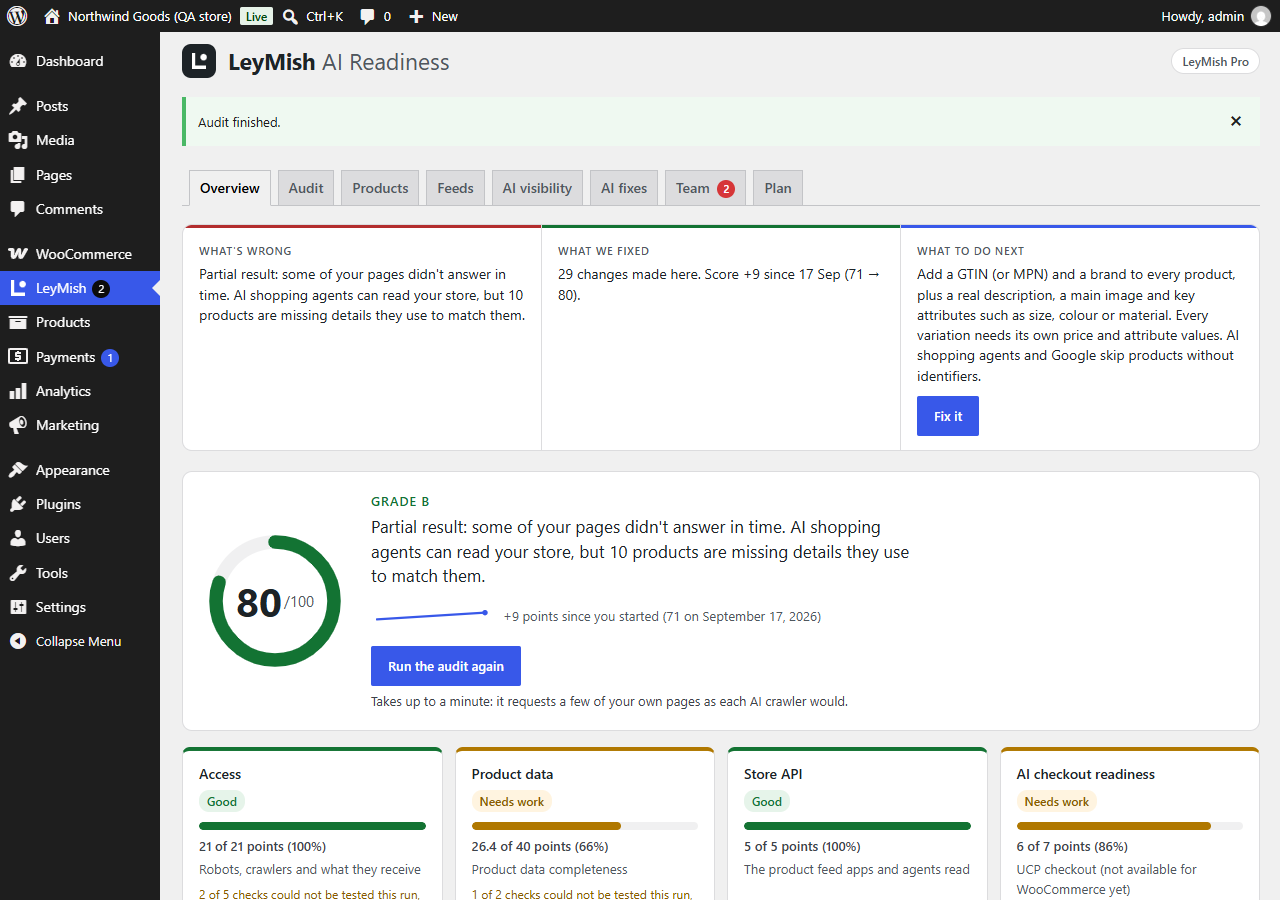The width and height of the screenshot is (1280, 900).
Task: Click the Product data progress bar
Action: tap(585, 826)
